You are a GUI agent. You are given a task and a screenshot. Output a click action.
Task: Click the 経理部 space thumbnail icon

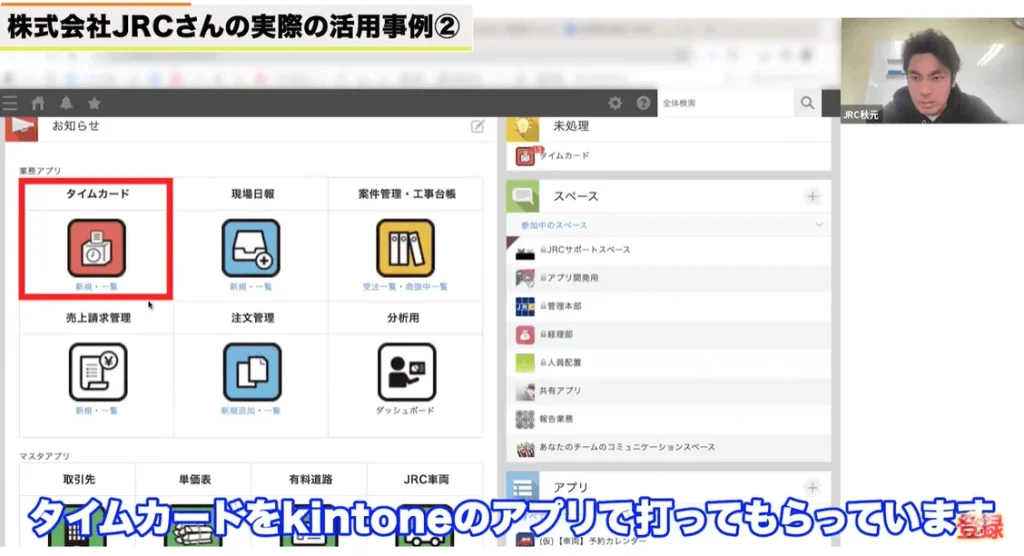(525, 335)
